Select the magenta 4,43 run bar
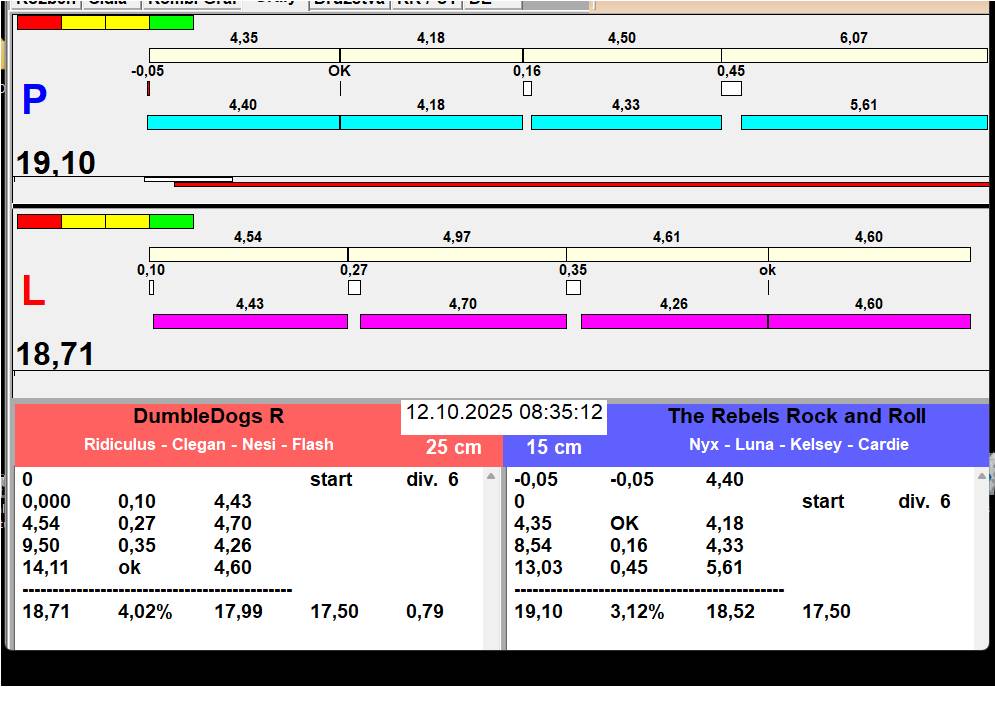995x716 pixels. coord(250,321)
